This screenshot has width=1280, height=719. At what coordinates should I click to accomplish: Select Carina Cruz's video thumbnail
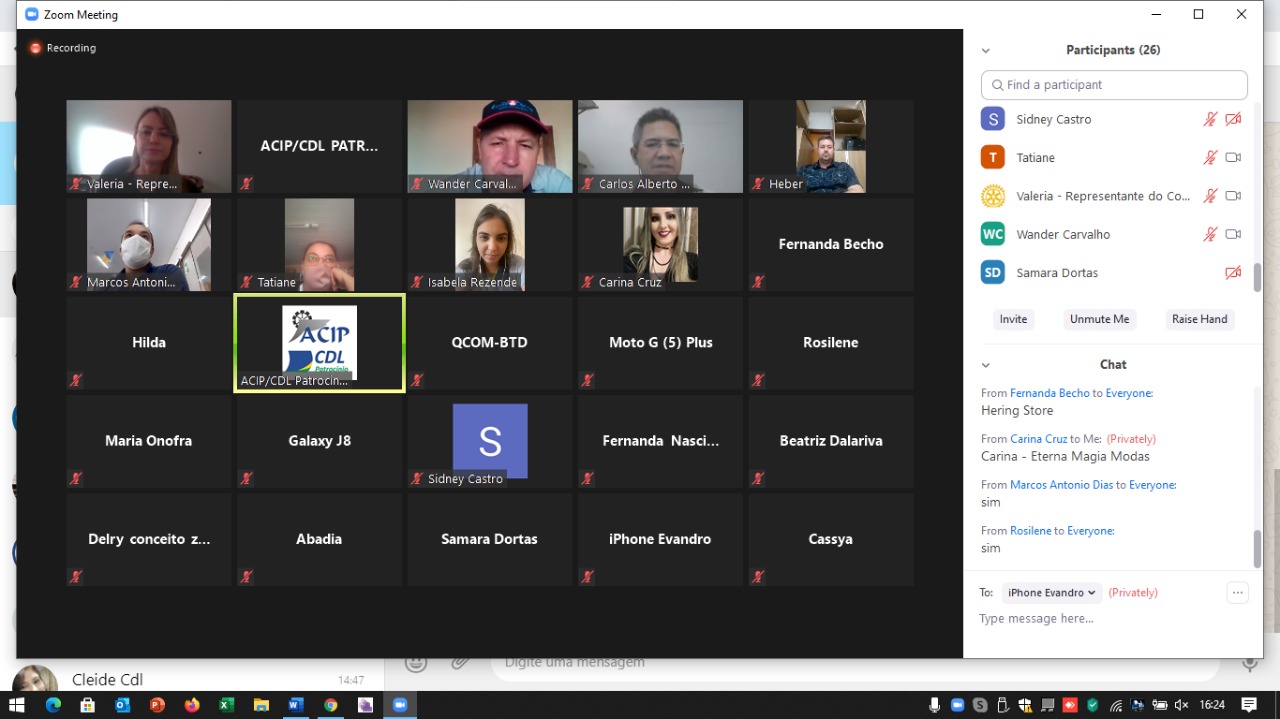660,245
